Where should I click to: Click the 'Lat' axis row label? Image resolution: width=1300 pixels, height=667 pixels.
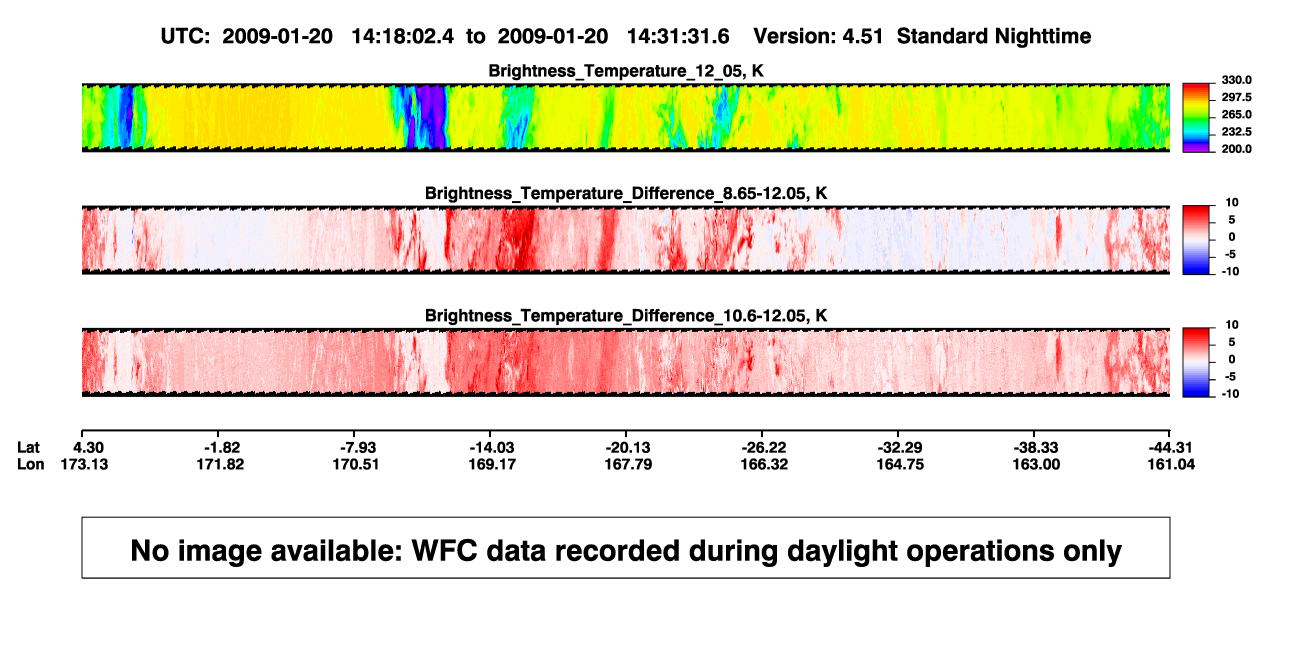[28, 447]
